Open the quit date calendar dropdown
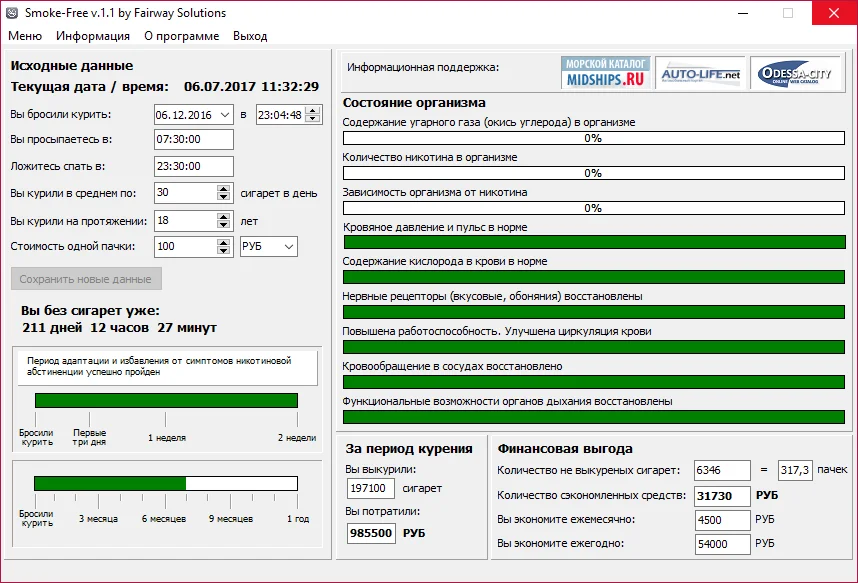858x583 pixels. [x=223, y=114]
